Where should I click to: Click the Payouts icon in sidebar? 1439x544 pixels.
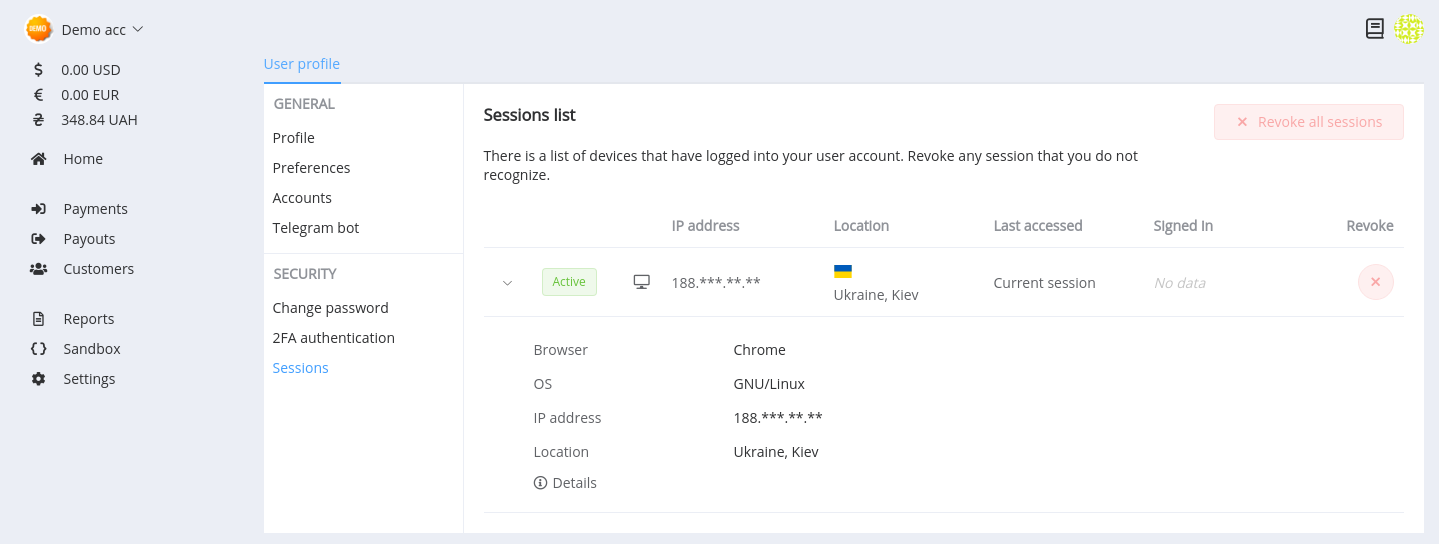pyautogui.click(x=39, y=239)
